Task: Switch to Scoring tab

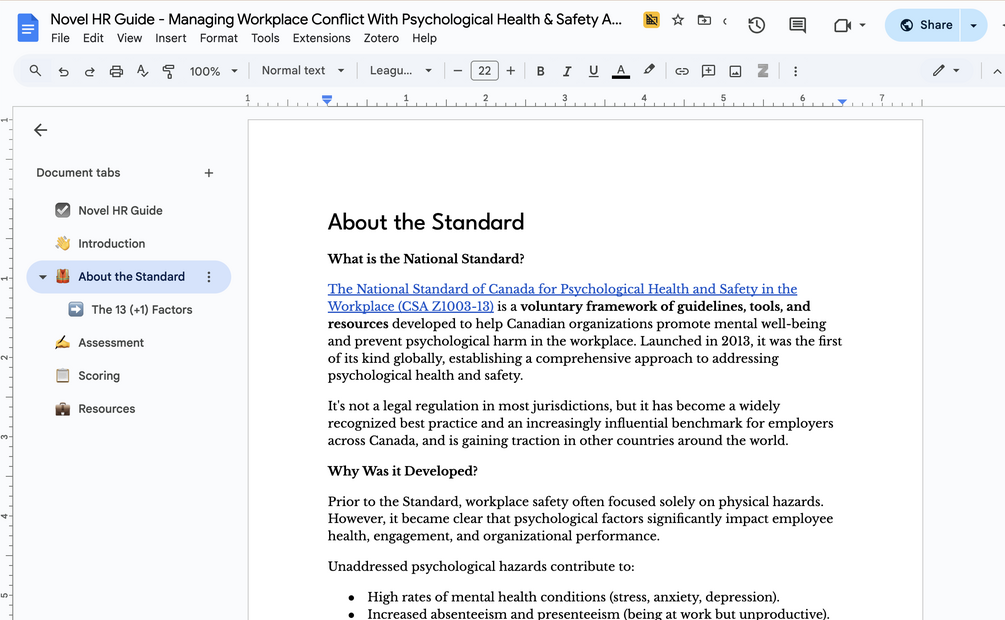Action: 99,376
